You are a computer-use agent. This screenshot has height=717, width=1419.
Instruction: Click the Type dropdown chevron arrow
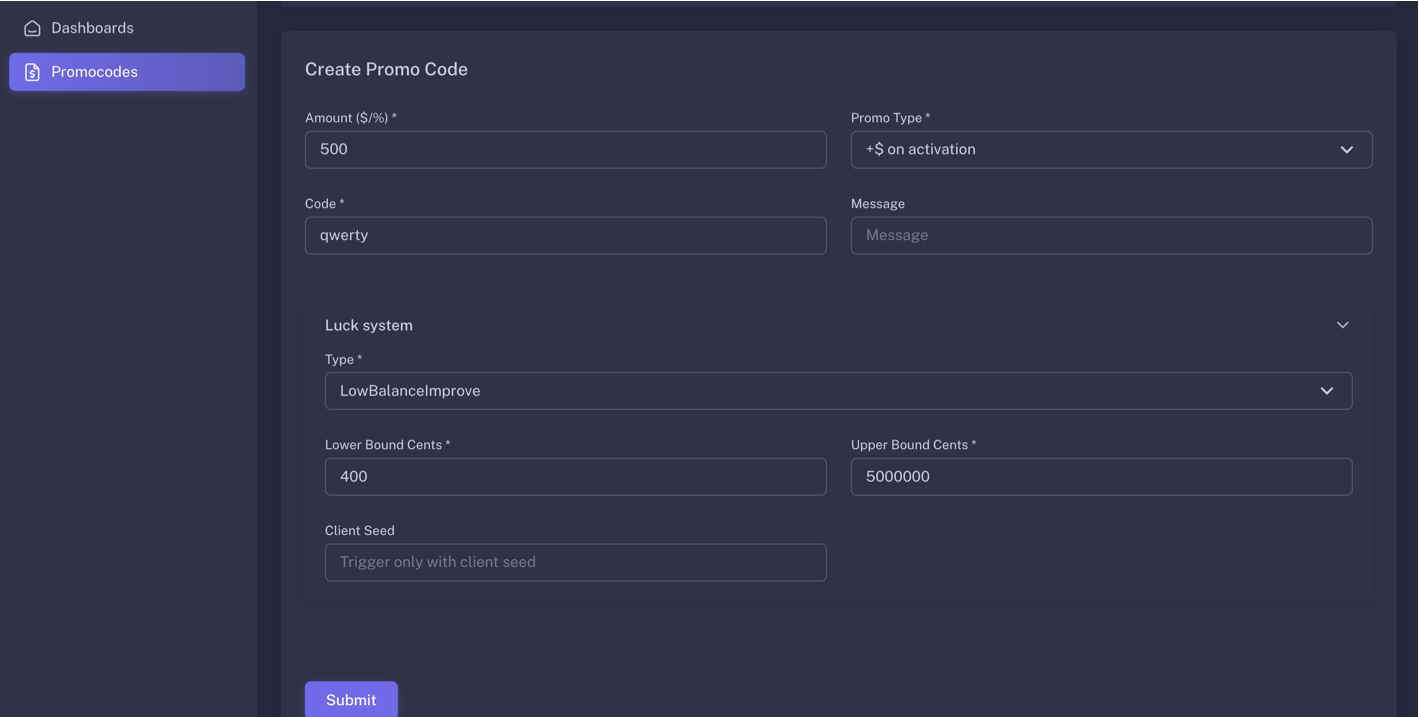tap(1327, 391)
